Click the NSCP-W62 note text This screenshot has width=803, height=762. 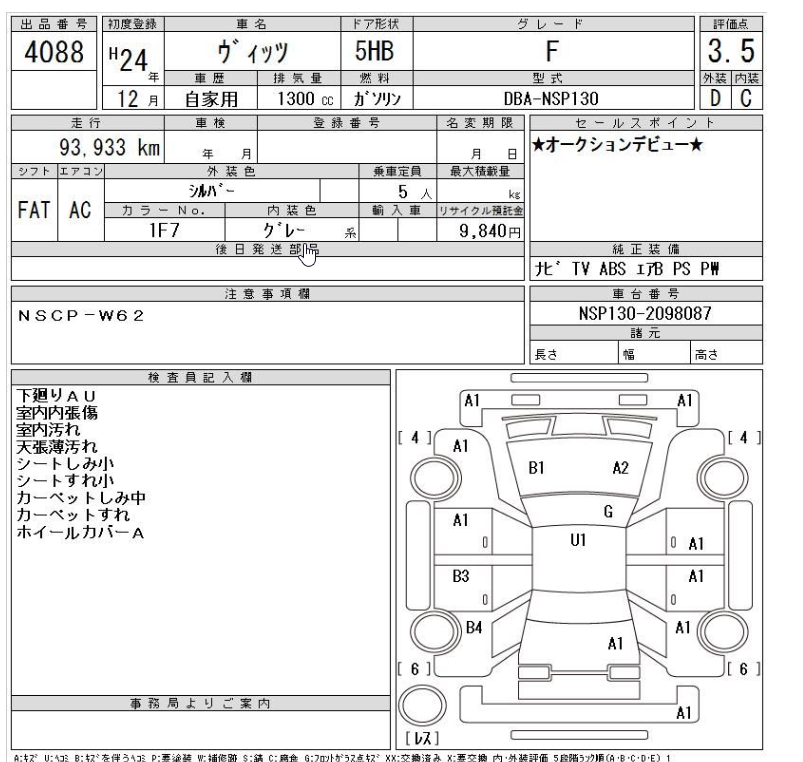[x=81, y=316]
